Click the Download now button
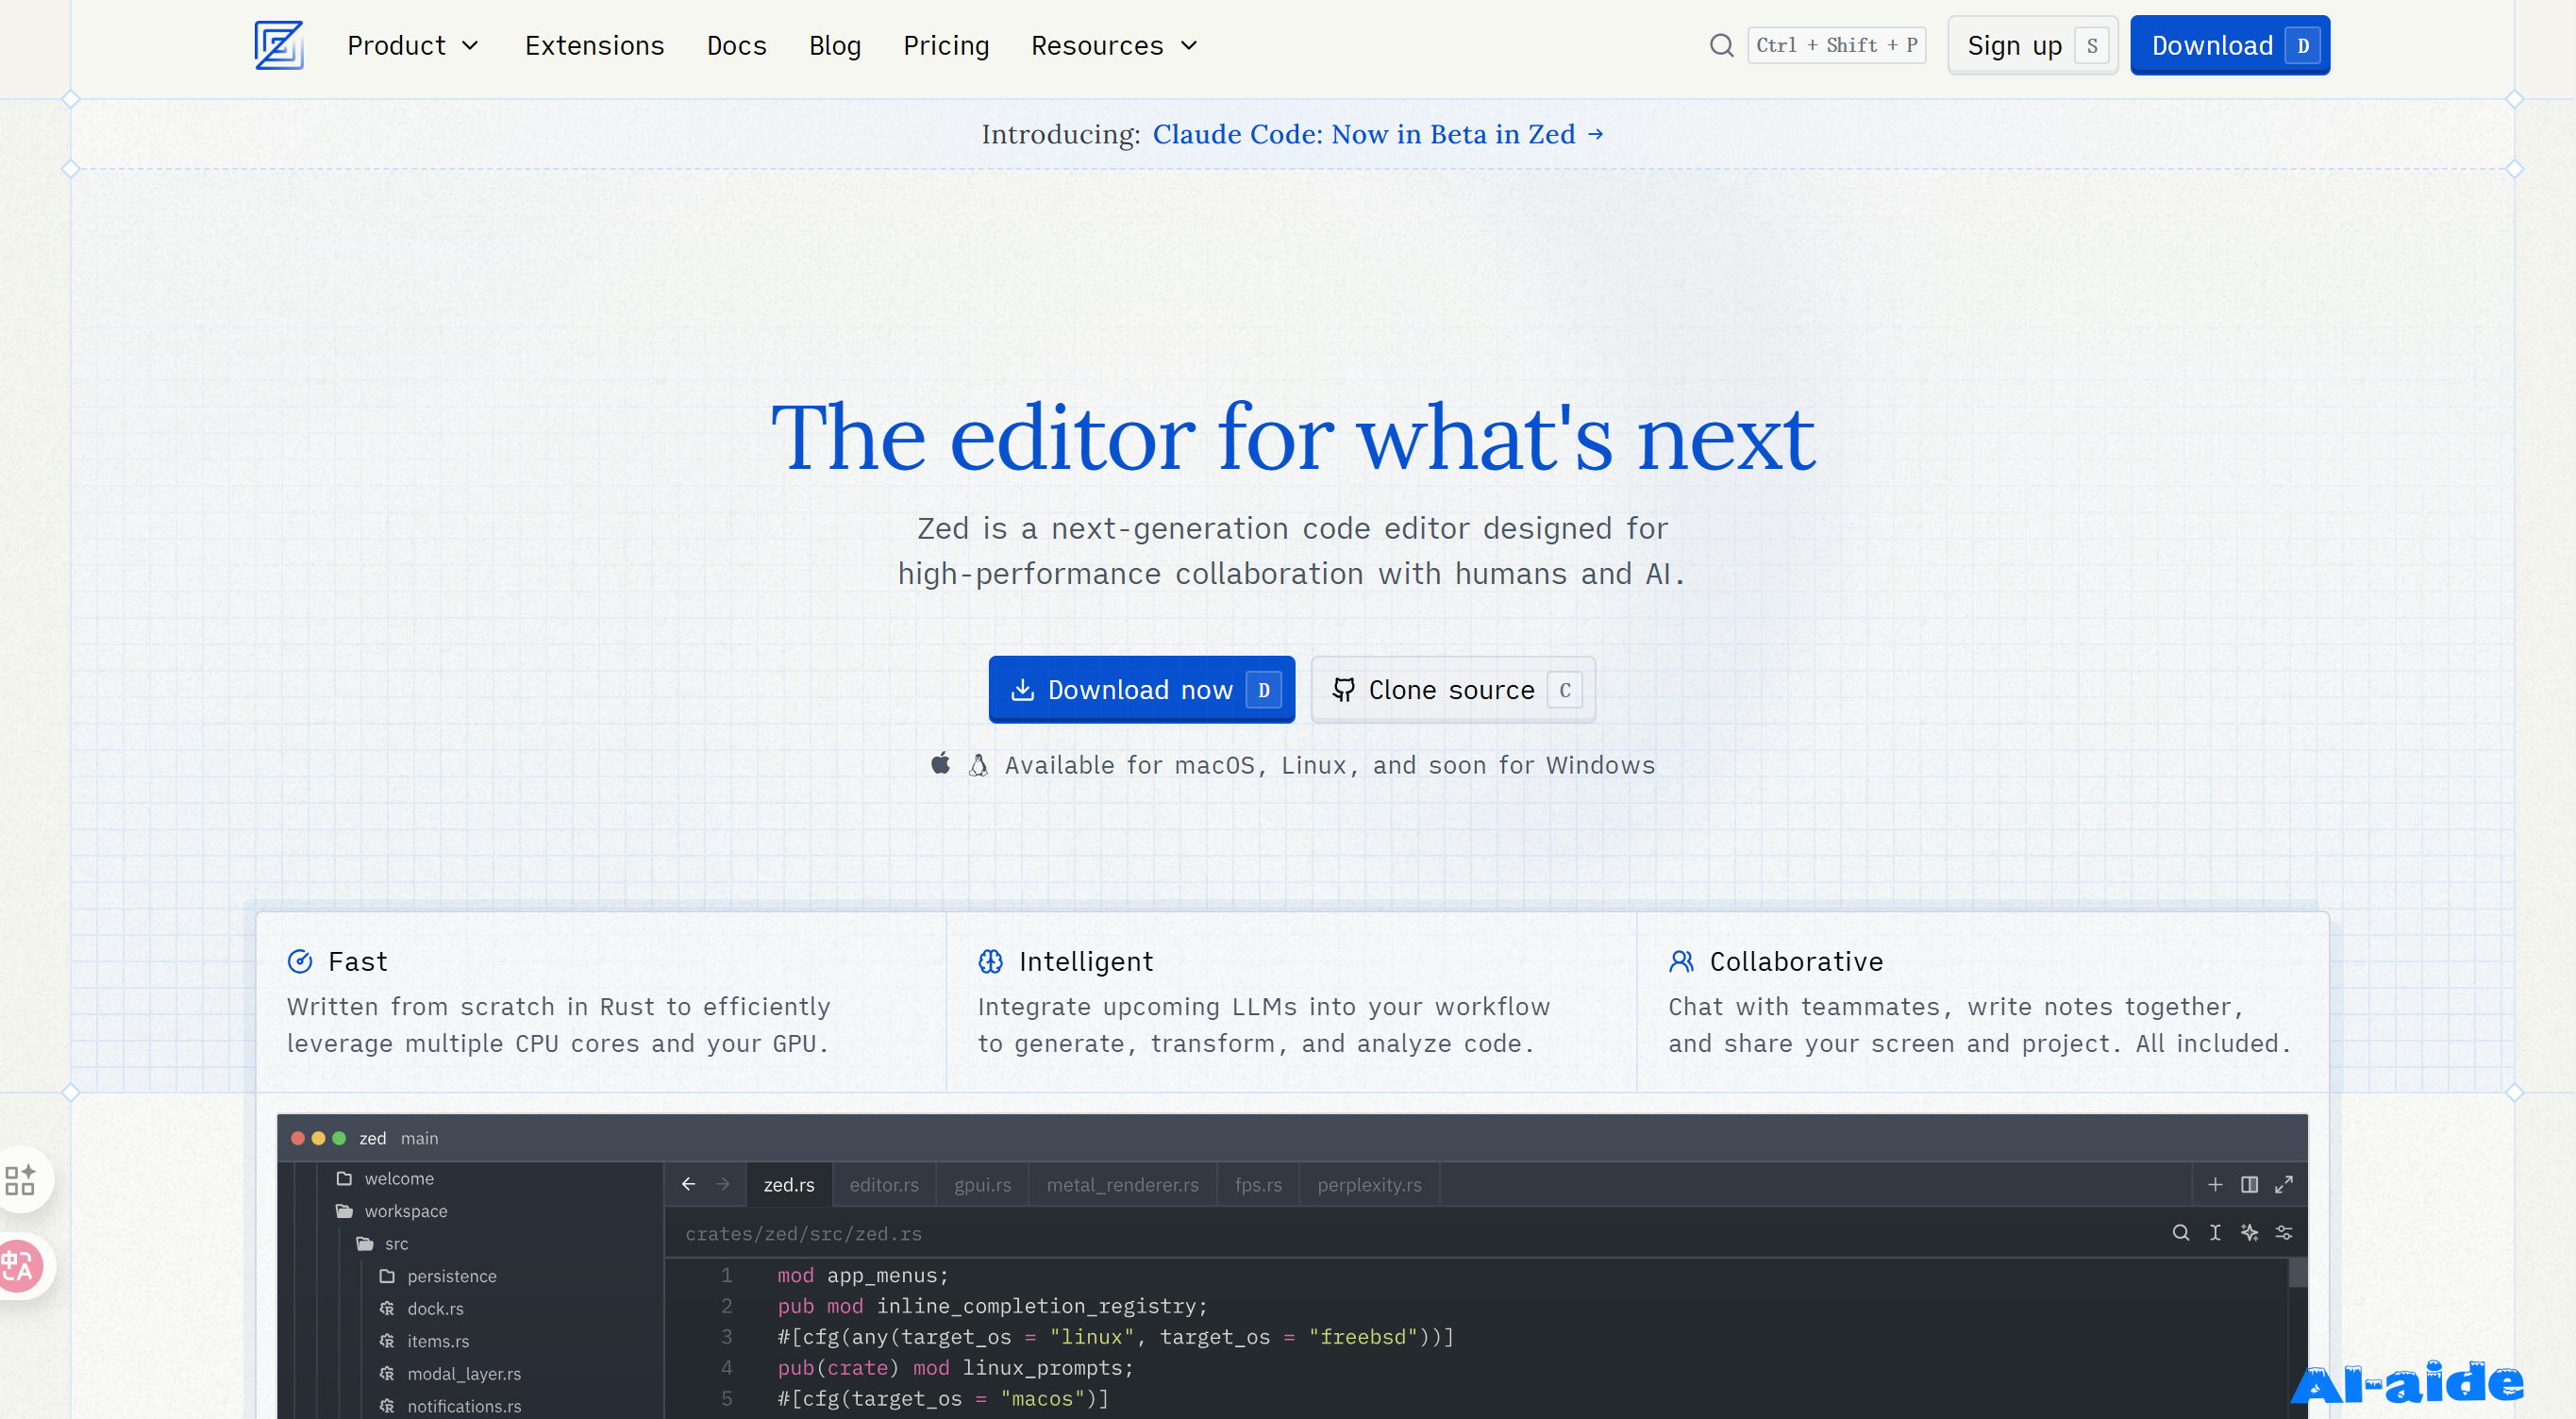 pos(1141,690)
